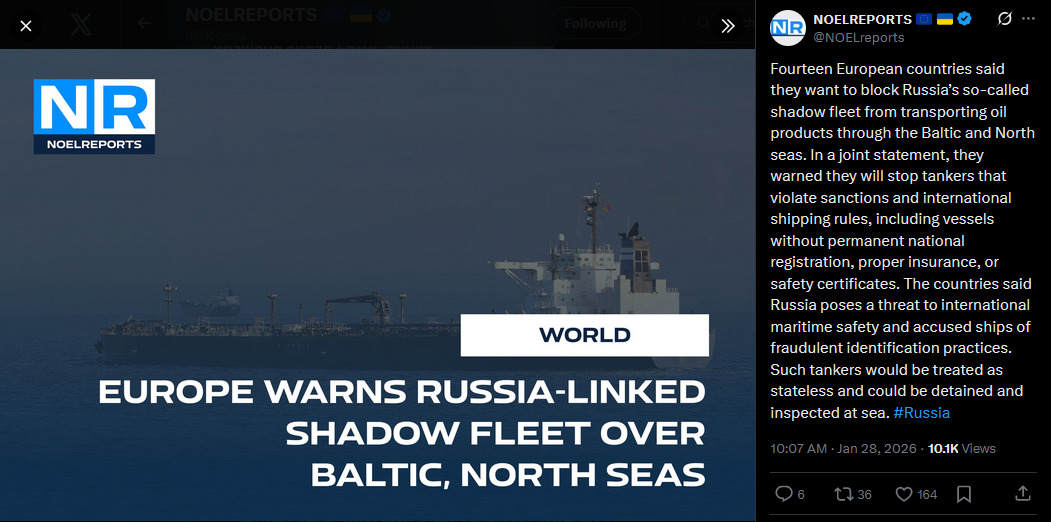Click the back arrow in dimmed header
This screenshot has width=1051, height=522.
tap(143, 24)
